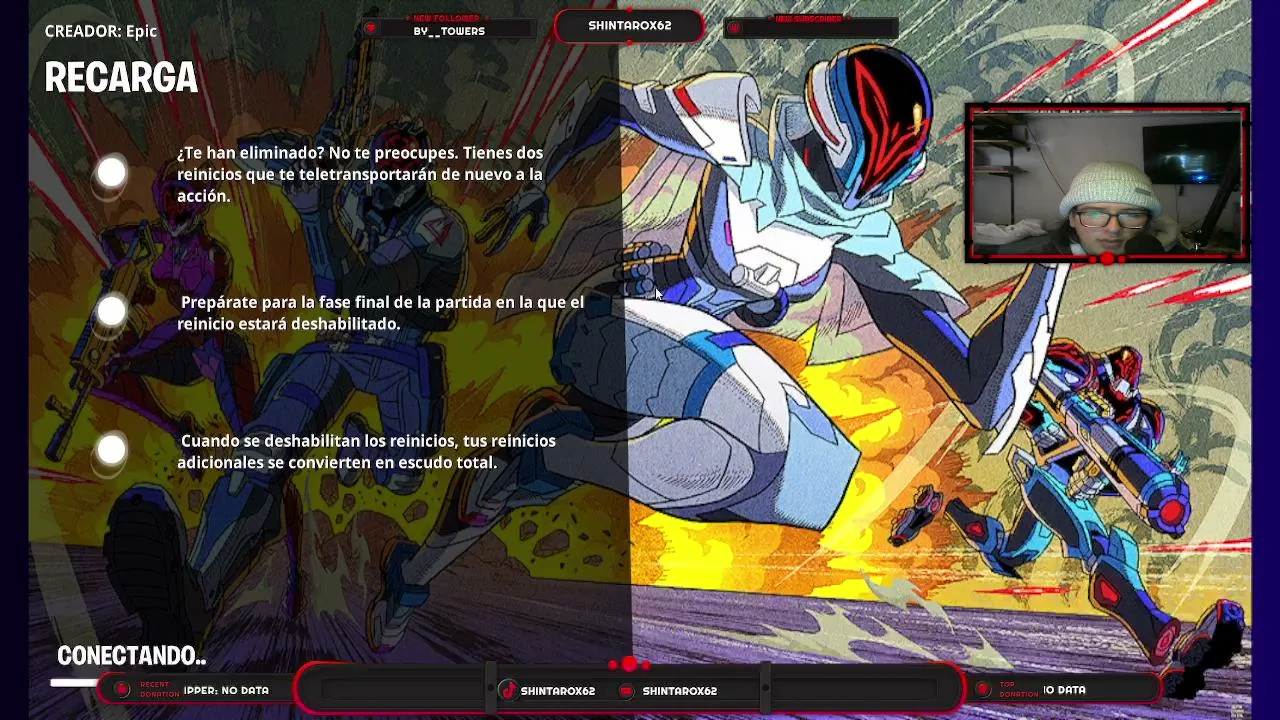
Task: Click the YouTube icon beside SHINTAROX62
Action: tap(627, 691)
